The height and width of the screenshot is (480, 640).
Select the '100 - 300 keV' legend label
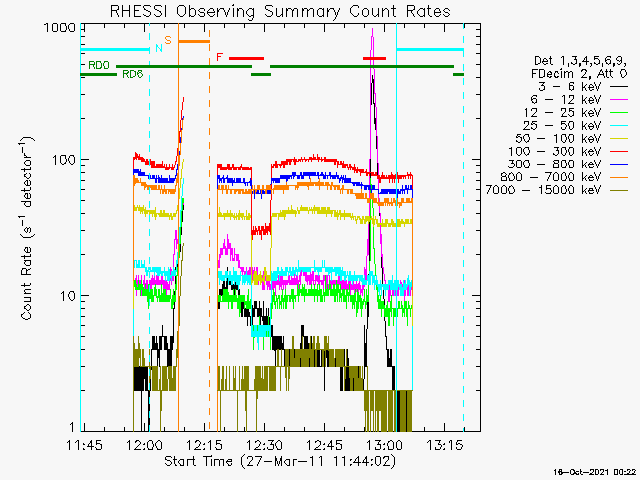pyautogui.click(x=555, y=151)
